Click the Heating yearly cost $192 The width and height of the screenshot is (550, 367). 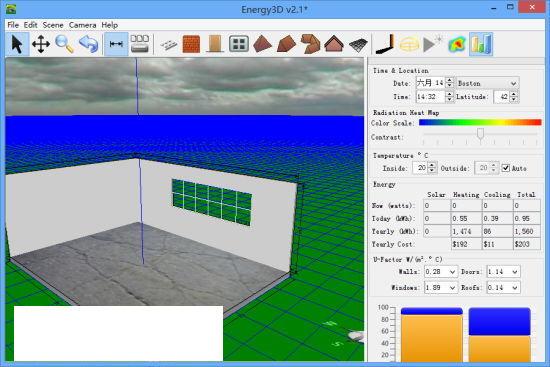[x=466, y=244]
